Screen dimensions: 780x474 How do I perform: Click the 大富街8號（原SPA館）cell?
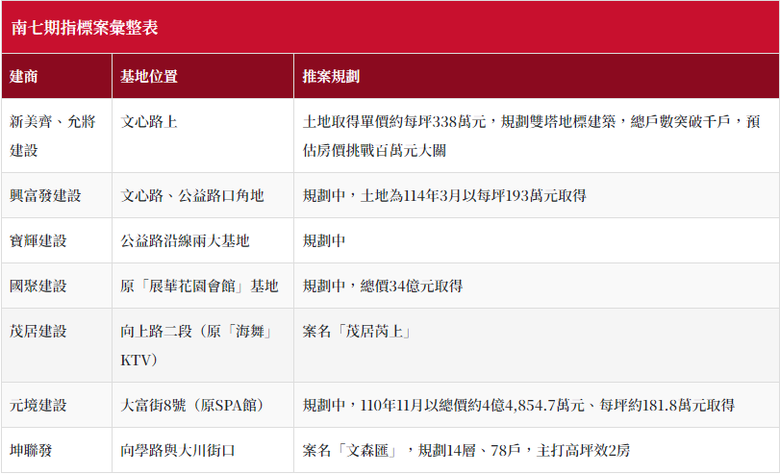pos(203,405)
